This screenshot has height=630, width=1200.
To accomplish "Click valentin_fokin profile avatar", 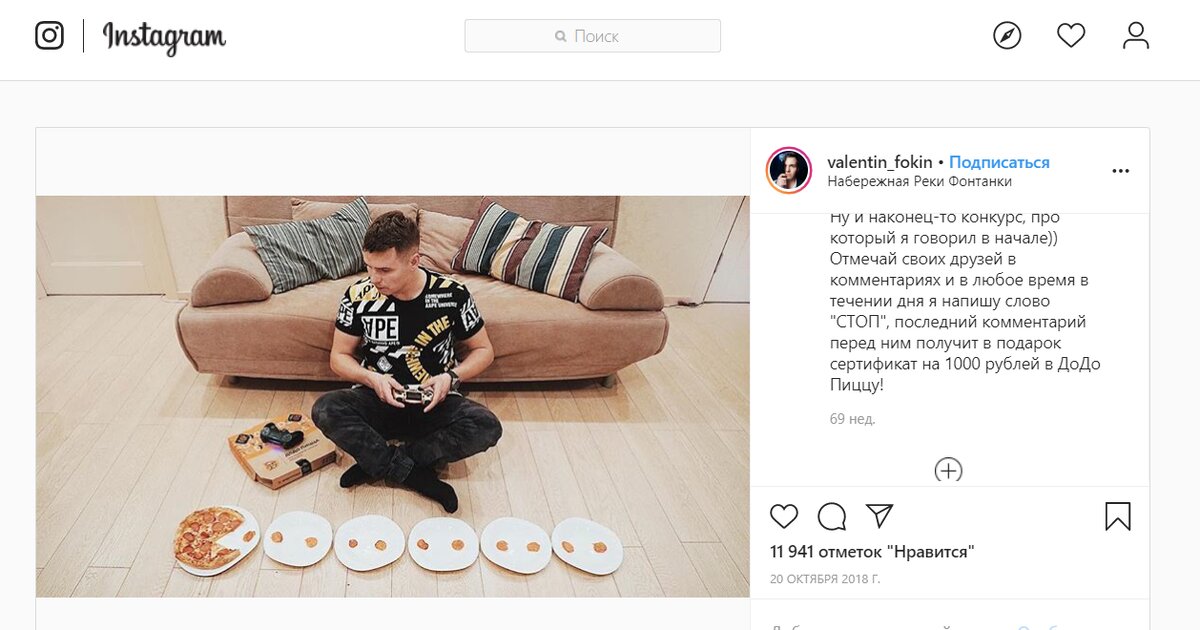I will pos(789,170).
